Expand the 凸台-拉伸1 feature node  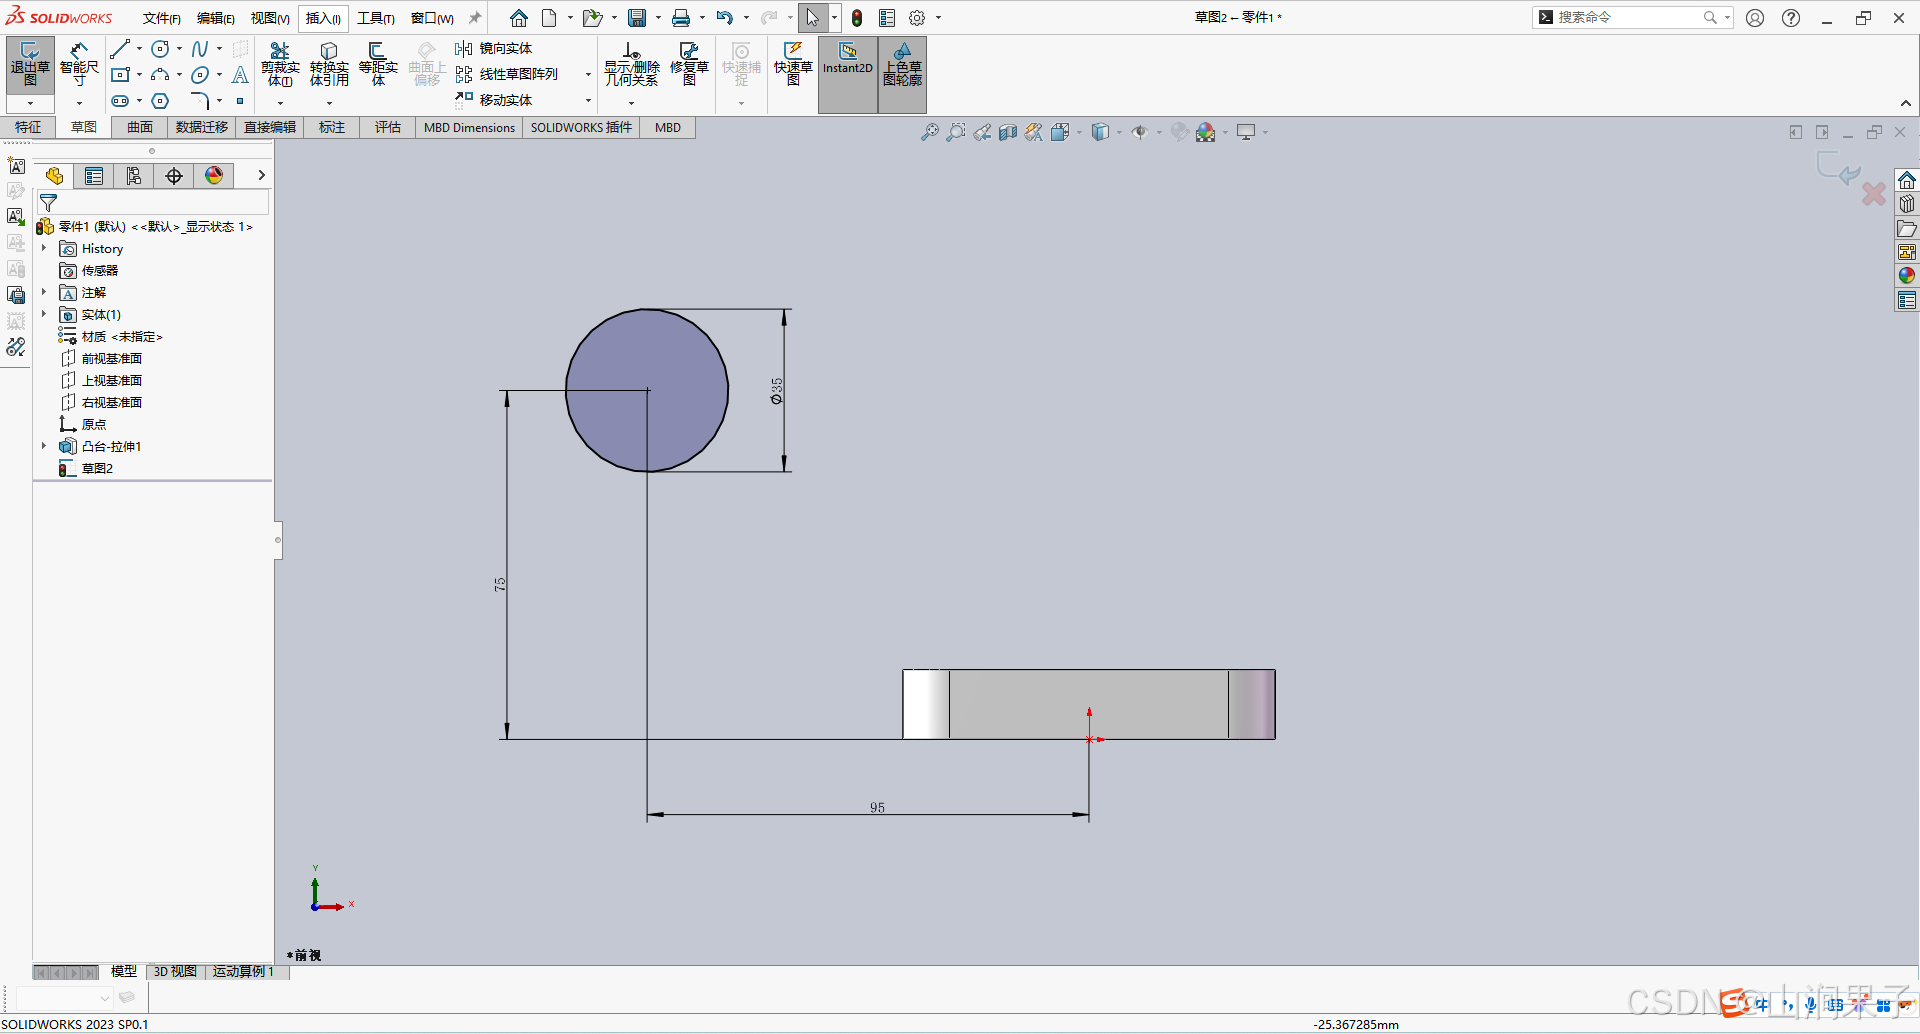(43, 446)
